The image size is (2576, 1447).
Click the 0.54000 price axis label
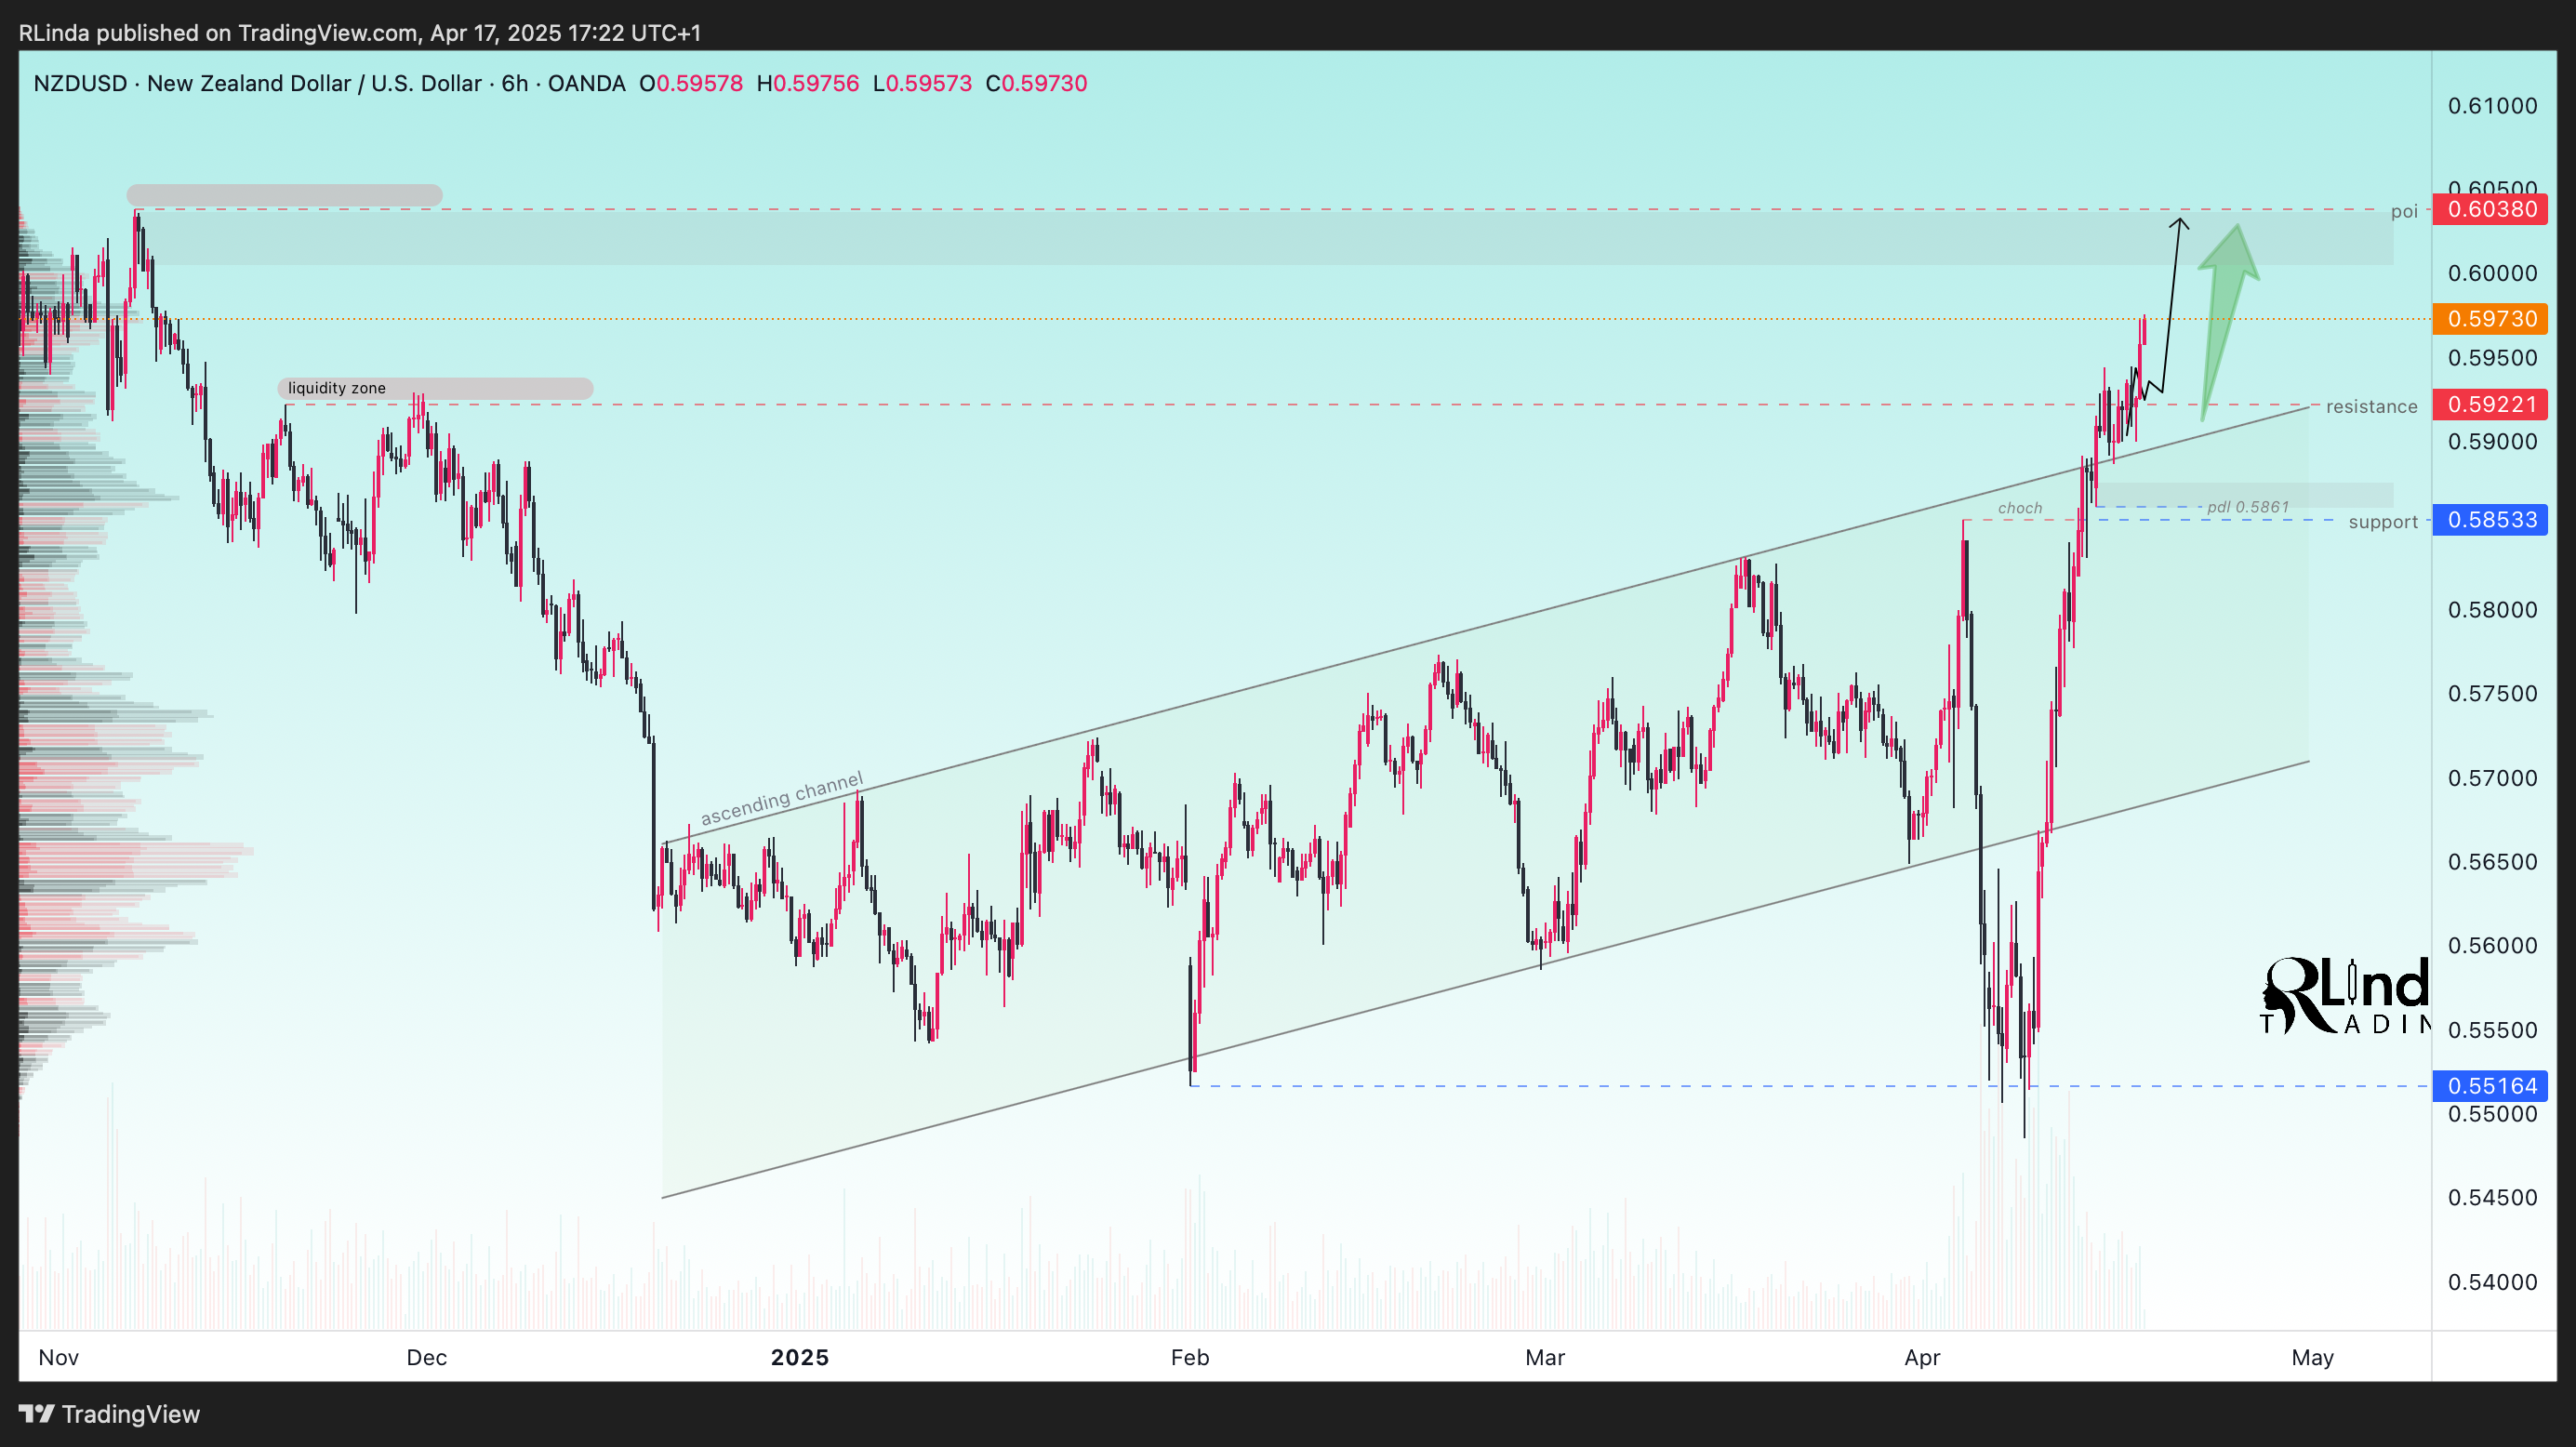coord(2492,1282)
